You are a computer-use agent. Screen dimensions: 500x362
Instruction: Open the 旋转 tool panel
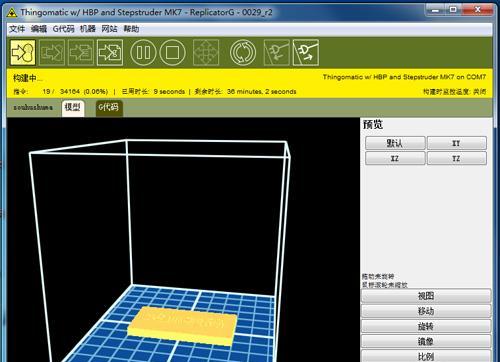pos(426,326)
